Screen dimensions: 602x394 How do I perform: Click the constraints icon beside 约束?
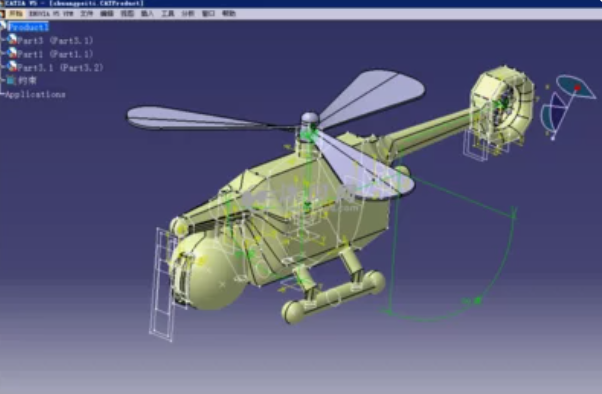(11, 80)
